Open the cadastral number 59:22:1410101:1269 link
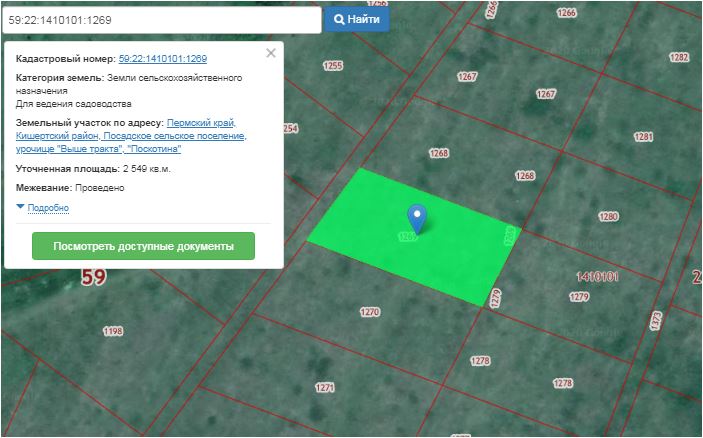Image resolution: width=703 pixels, height=438 pixels. (x=162, y=60)
